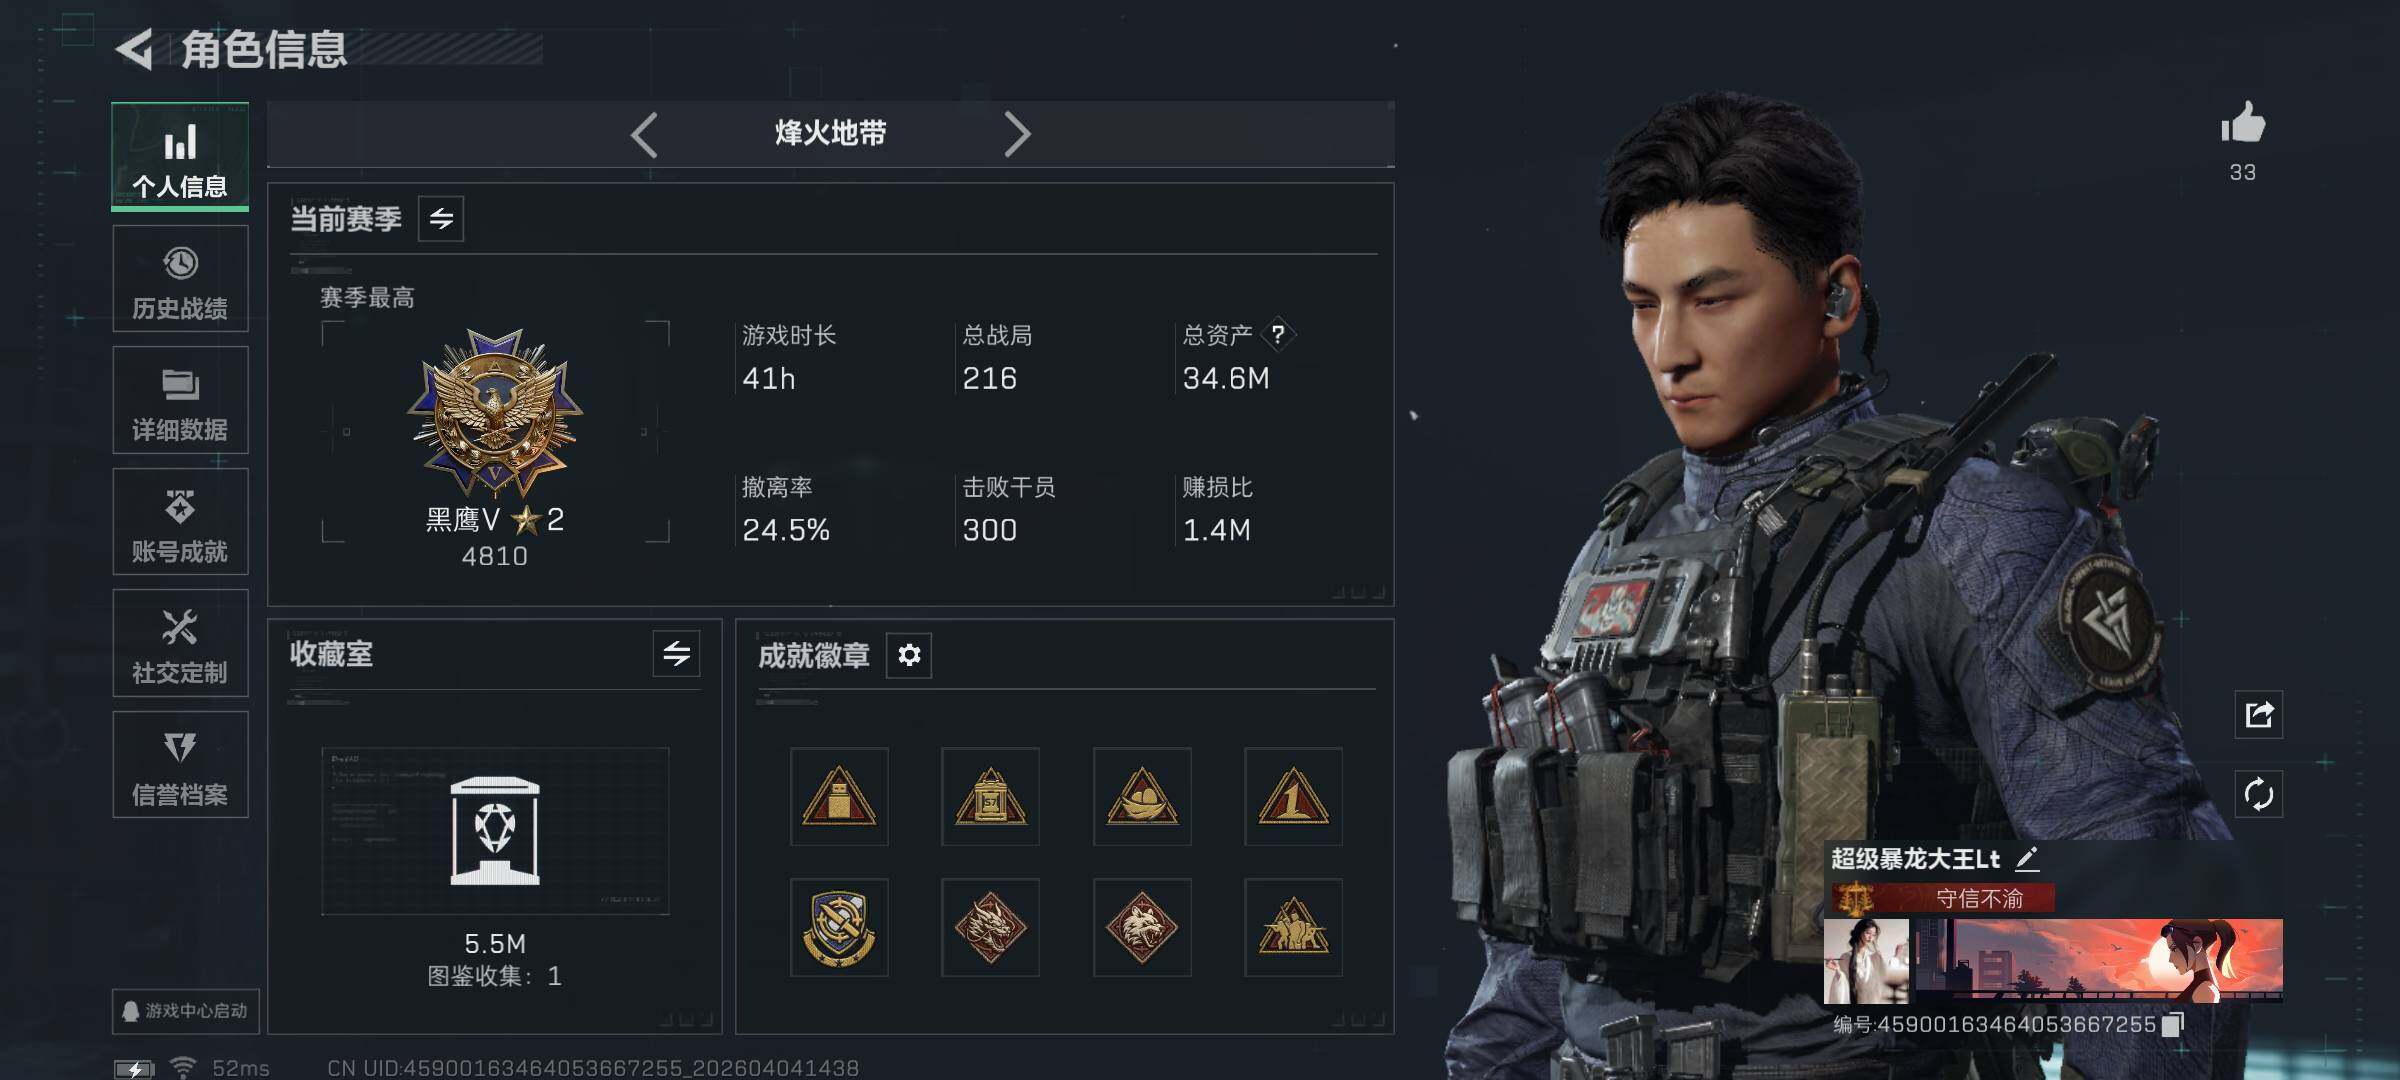Click the help question mark beside 总资产
Screen dimensions: 2400x1080
tap(1278, 334)
